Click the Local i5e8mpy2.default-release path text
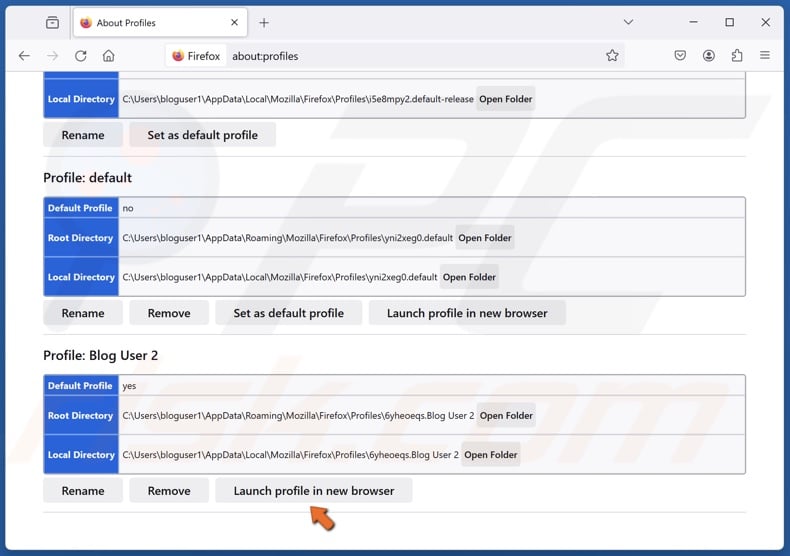Screen dimensions: 790x556 298,99
